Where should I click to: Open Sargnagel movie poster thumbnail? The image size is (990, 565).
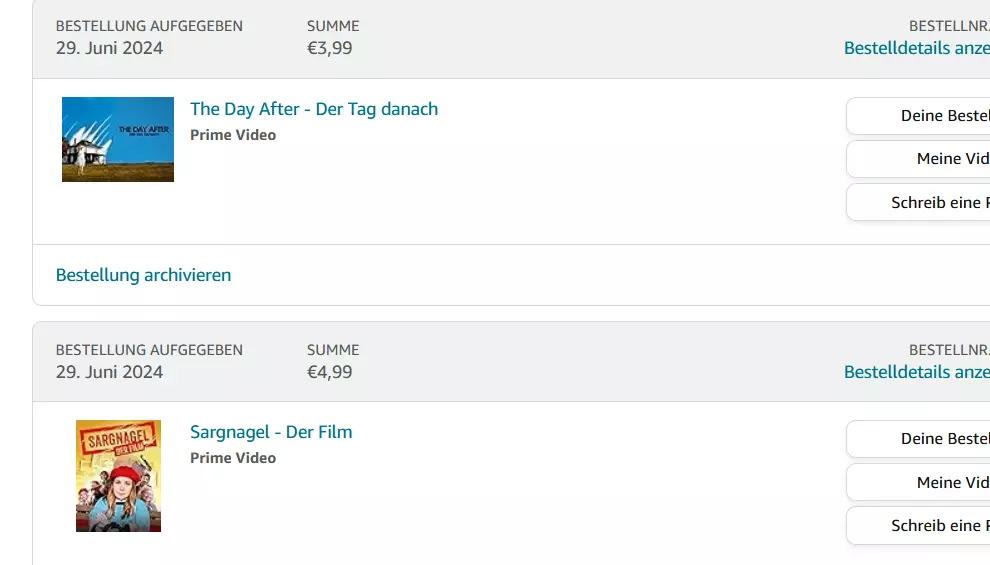coord(118,476)
